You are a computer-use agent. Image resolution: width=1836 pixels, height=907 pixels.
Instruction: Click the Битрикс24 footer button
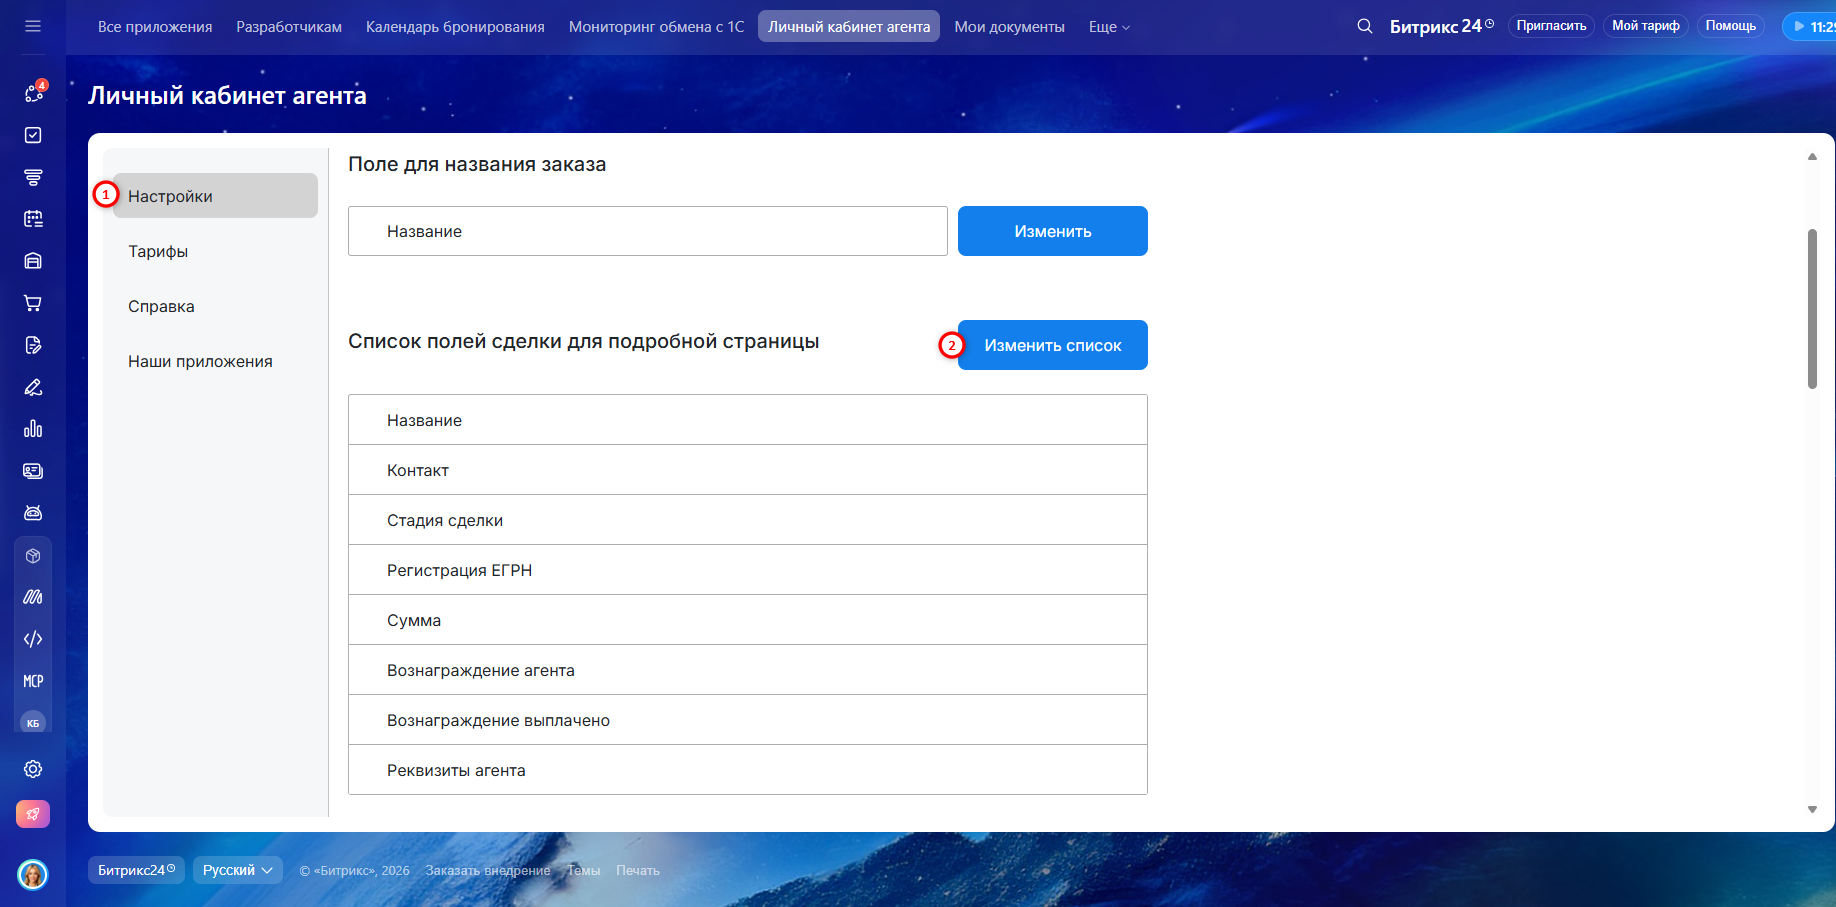136,870
